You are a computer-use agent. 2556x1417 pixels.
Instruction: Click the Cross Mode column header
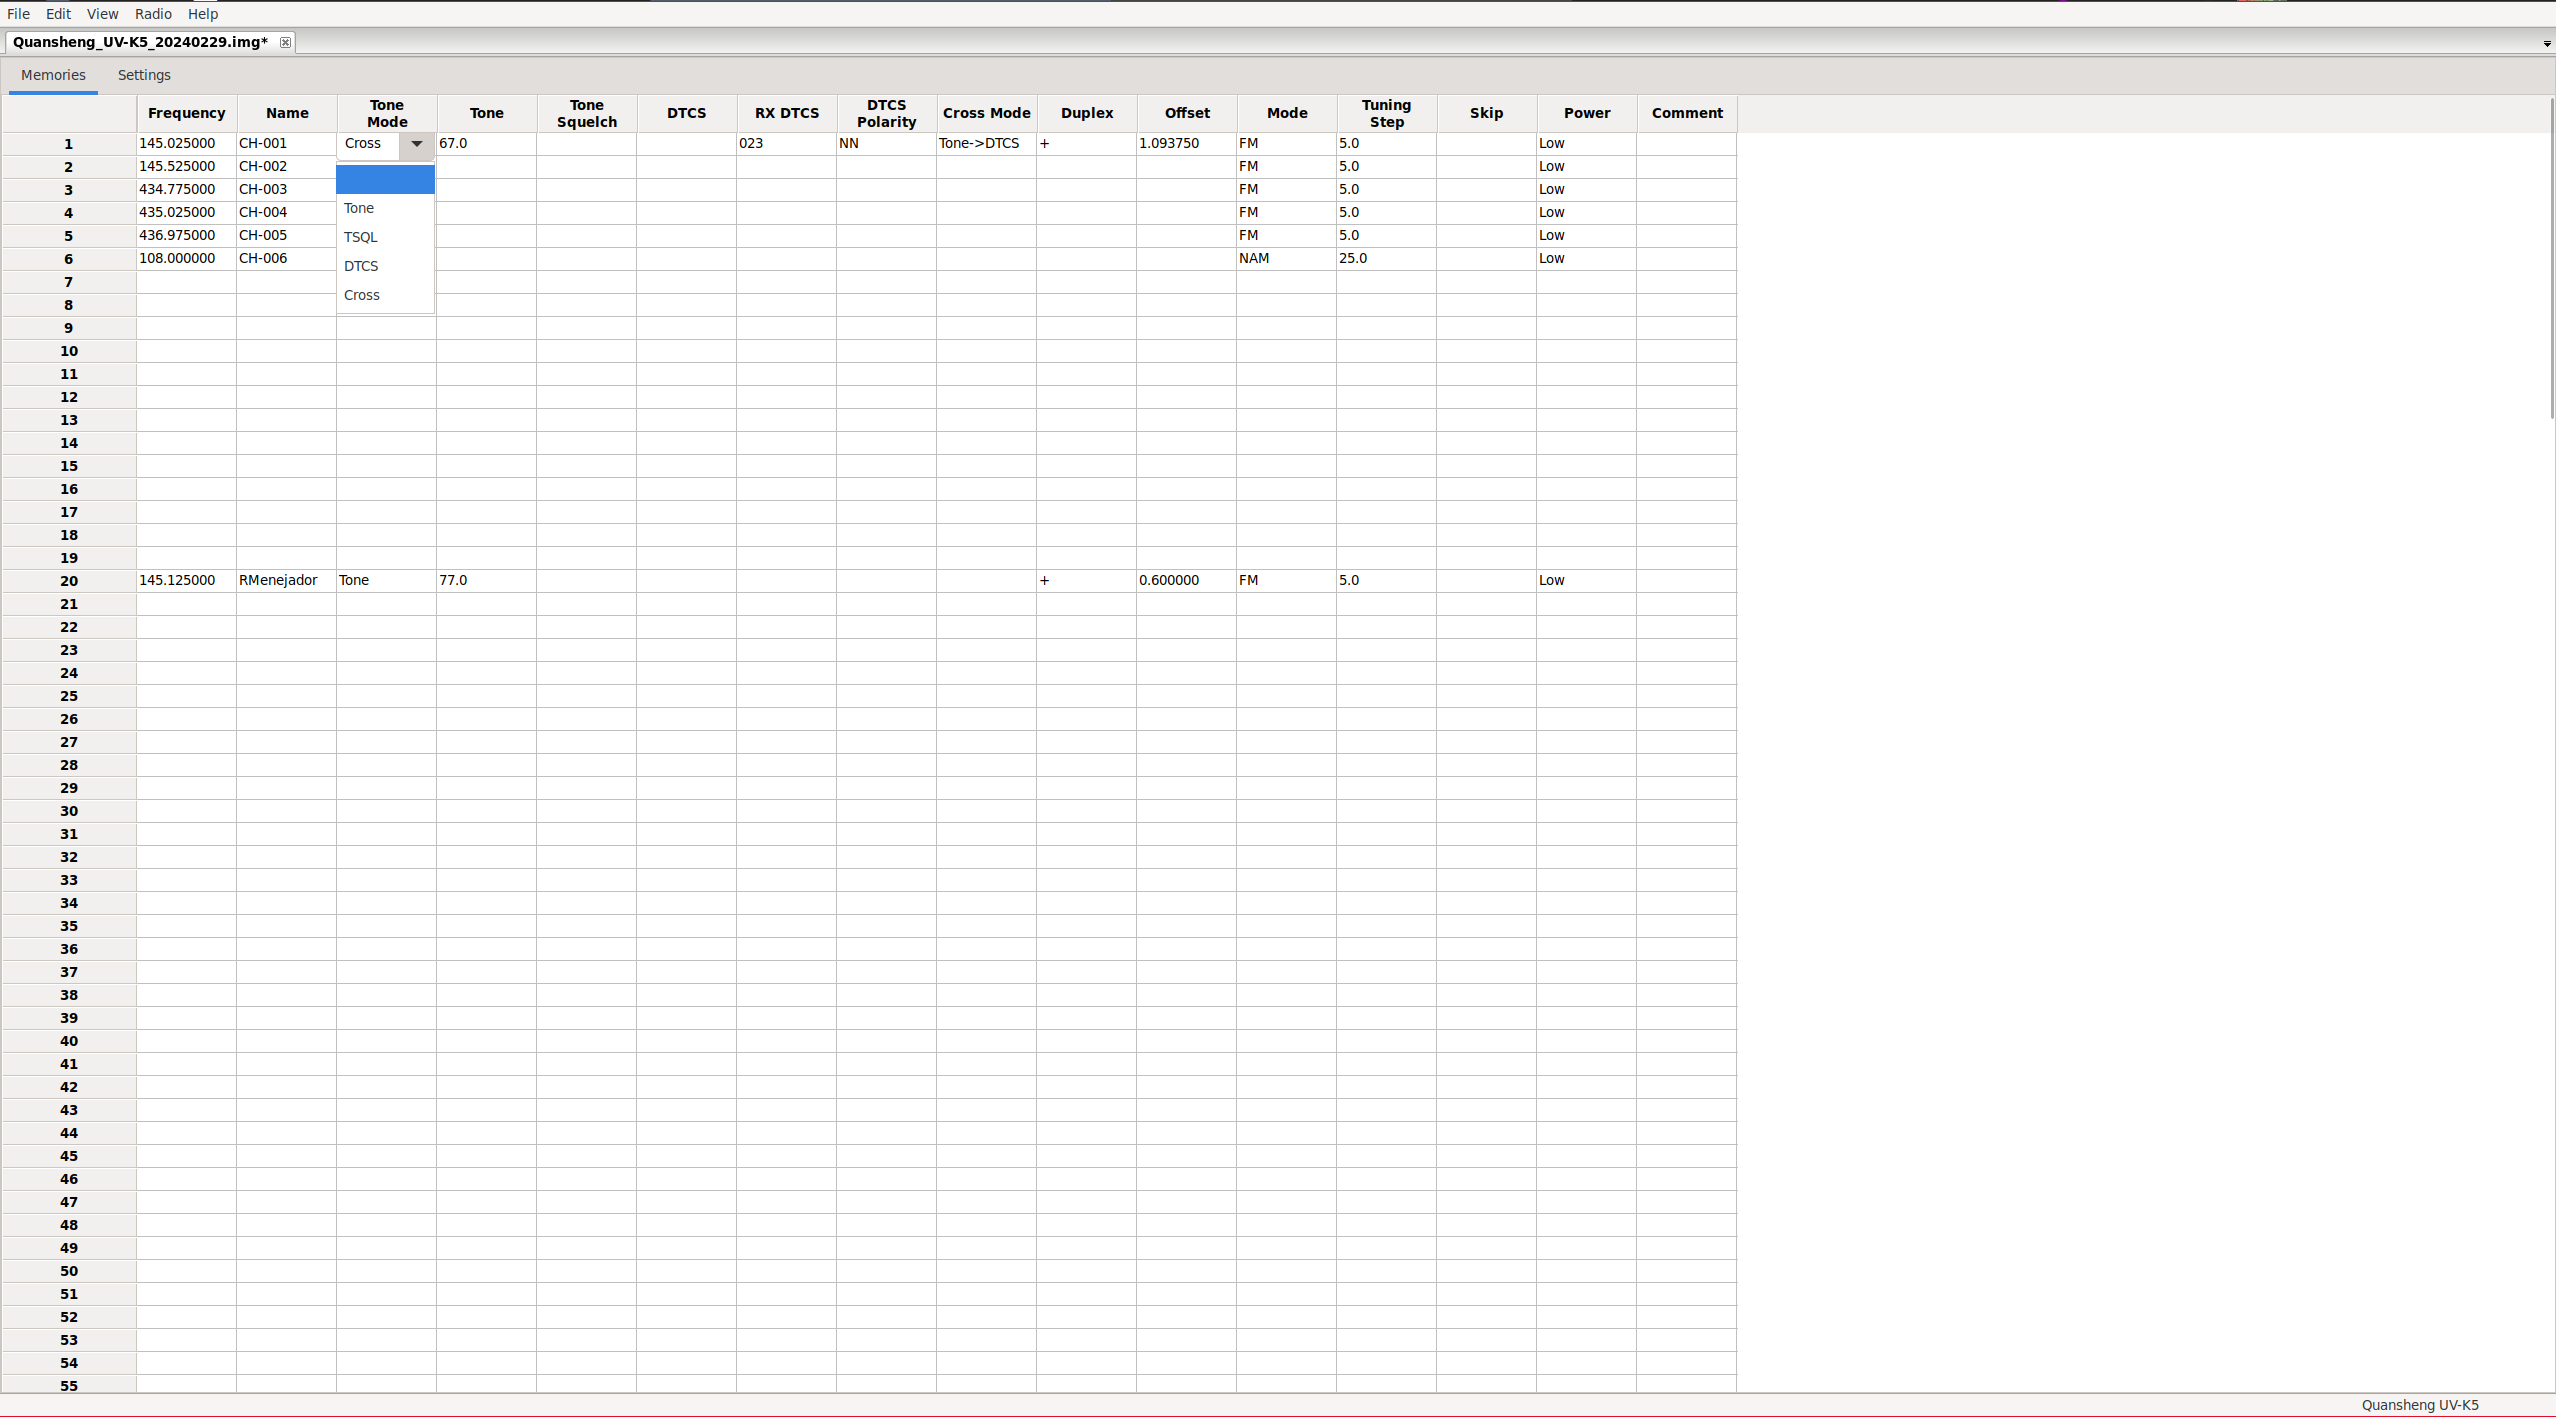tap(986, 113)
